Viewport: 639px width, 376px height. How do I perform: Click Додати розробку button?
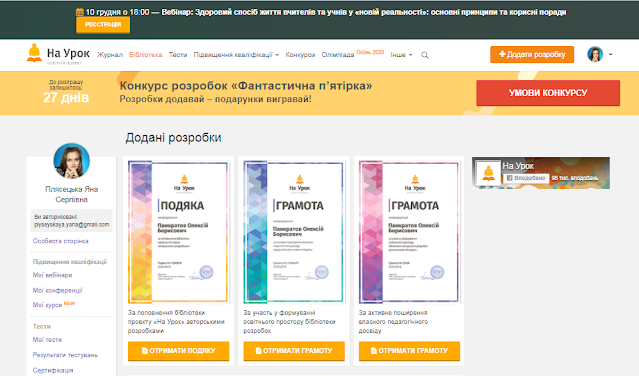click(x=532, y=55)
